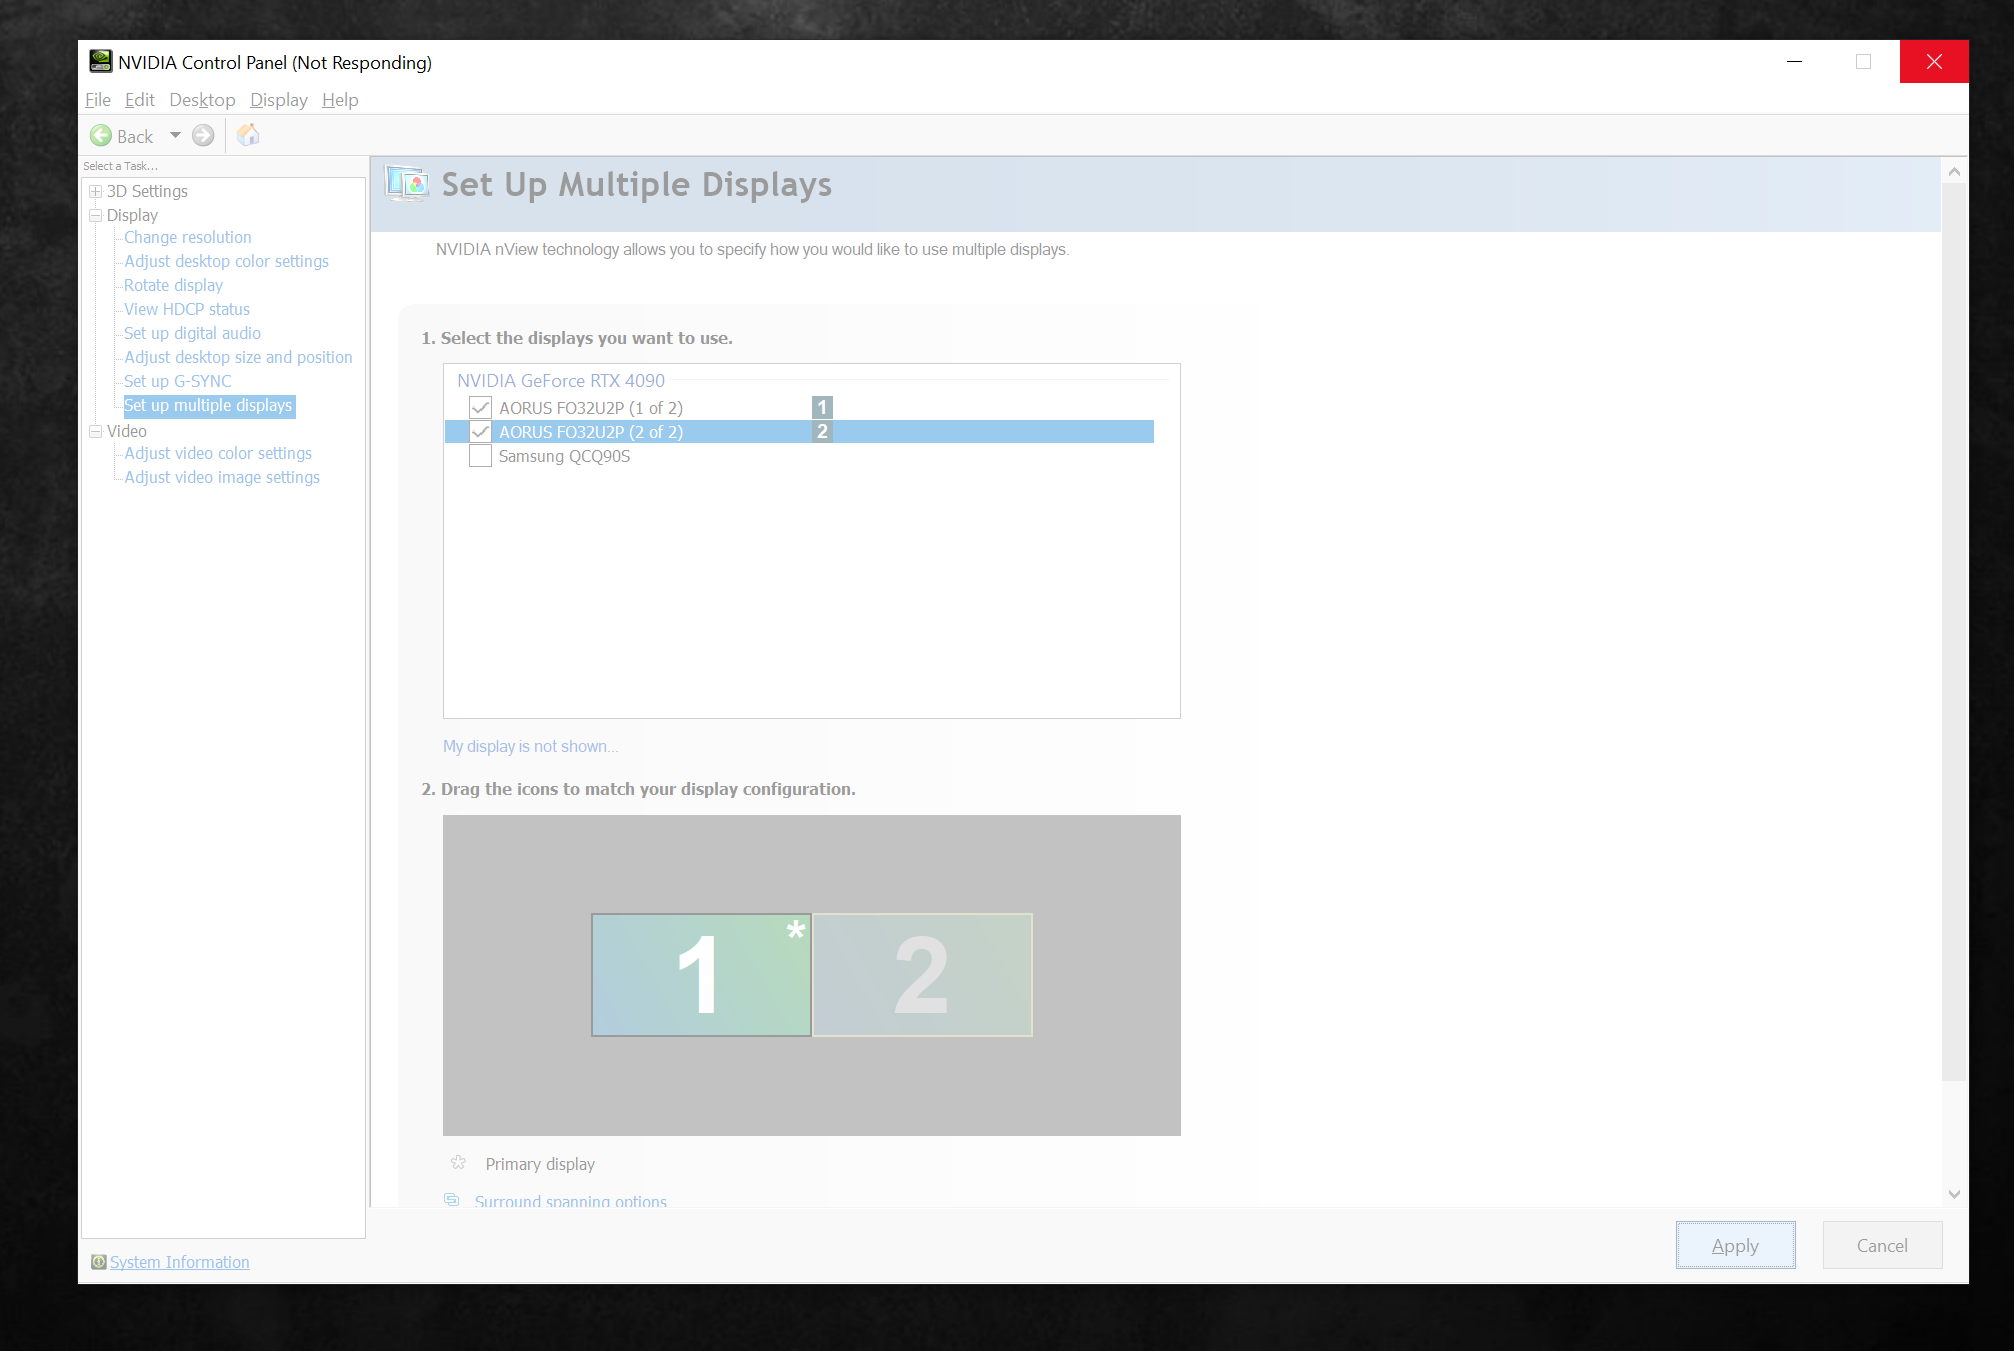The height and width of the screenshot is (1351, 2014).
Task: Click the scroll up arrow of content pane
Action: 1954,172
